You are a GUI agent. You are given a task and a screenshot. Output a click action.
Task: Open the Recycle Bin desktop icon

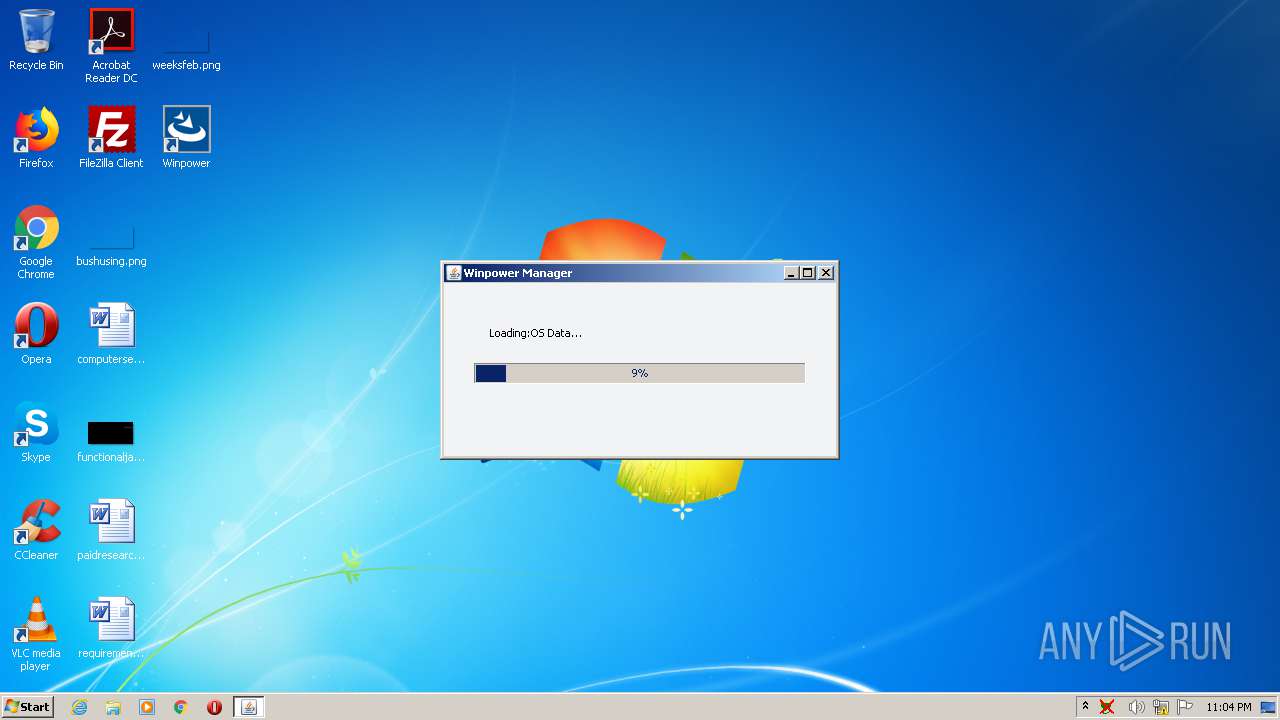36,40
